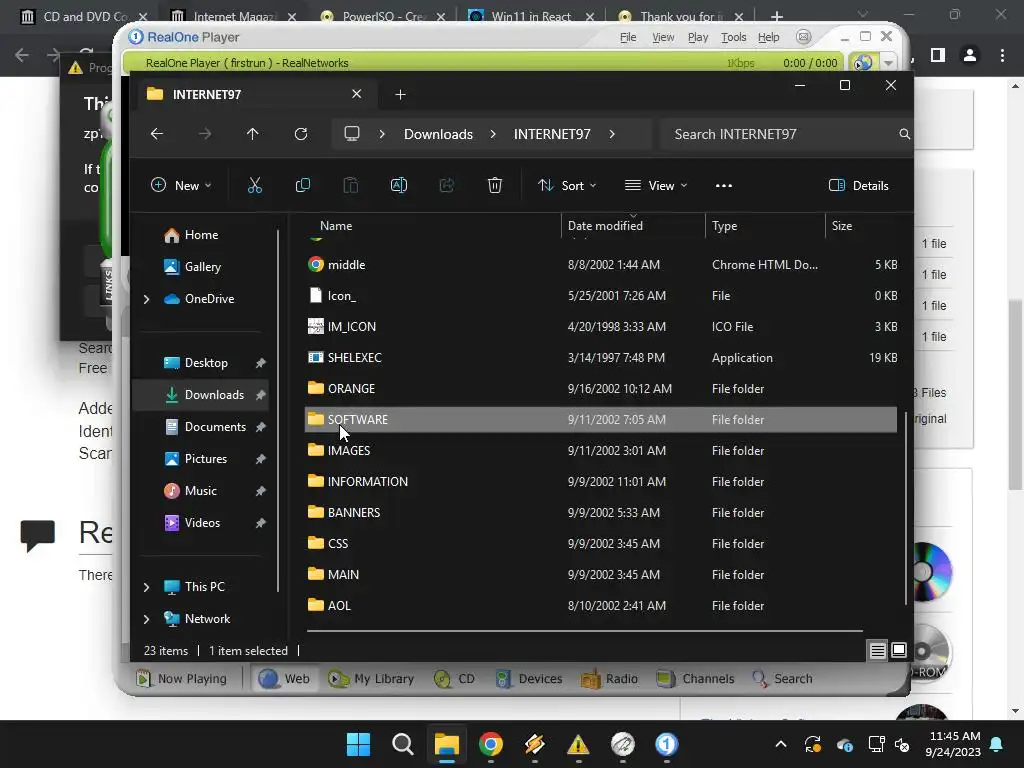Select the SHELEXEC application file
The width and height of the screenshot is (1024, 768).
click(601, 358)
